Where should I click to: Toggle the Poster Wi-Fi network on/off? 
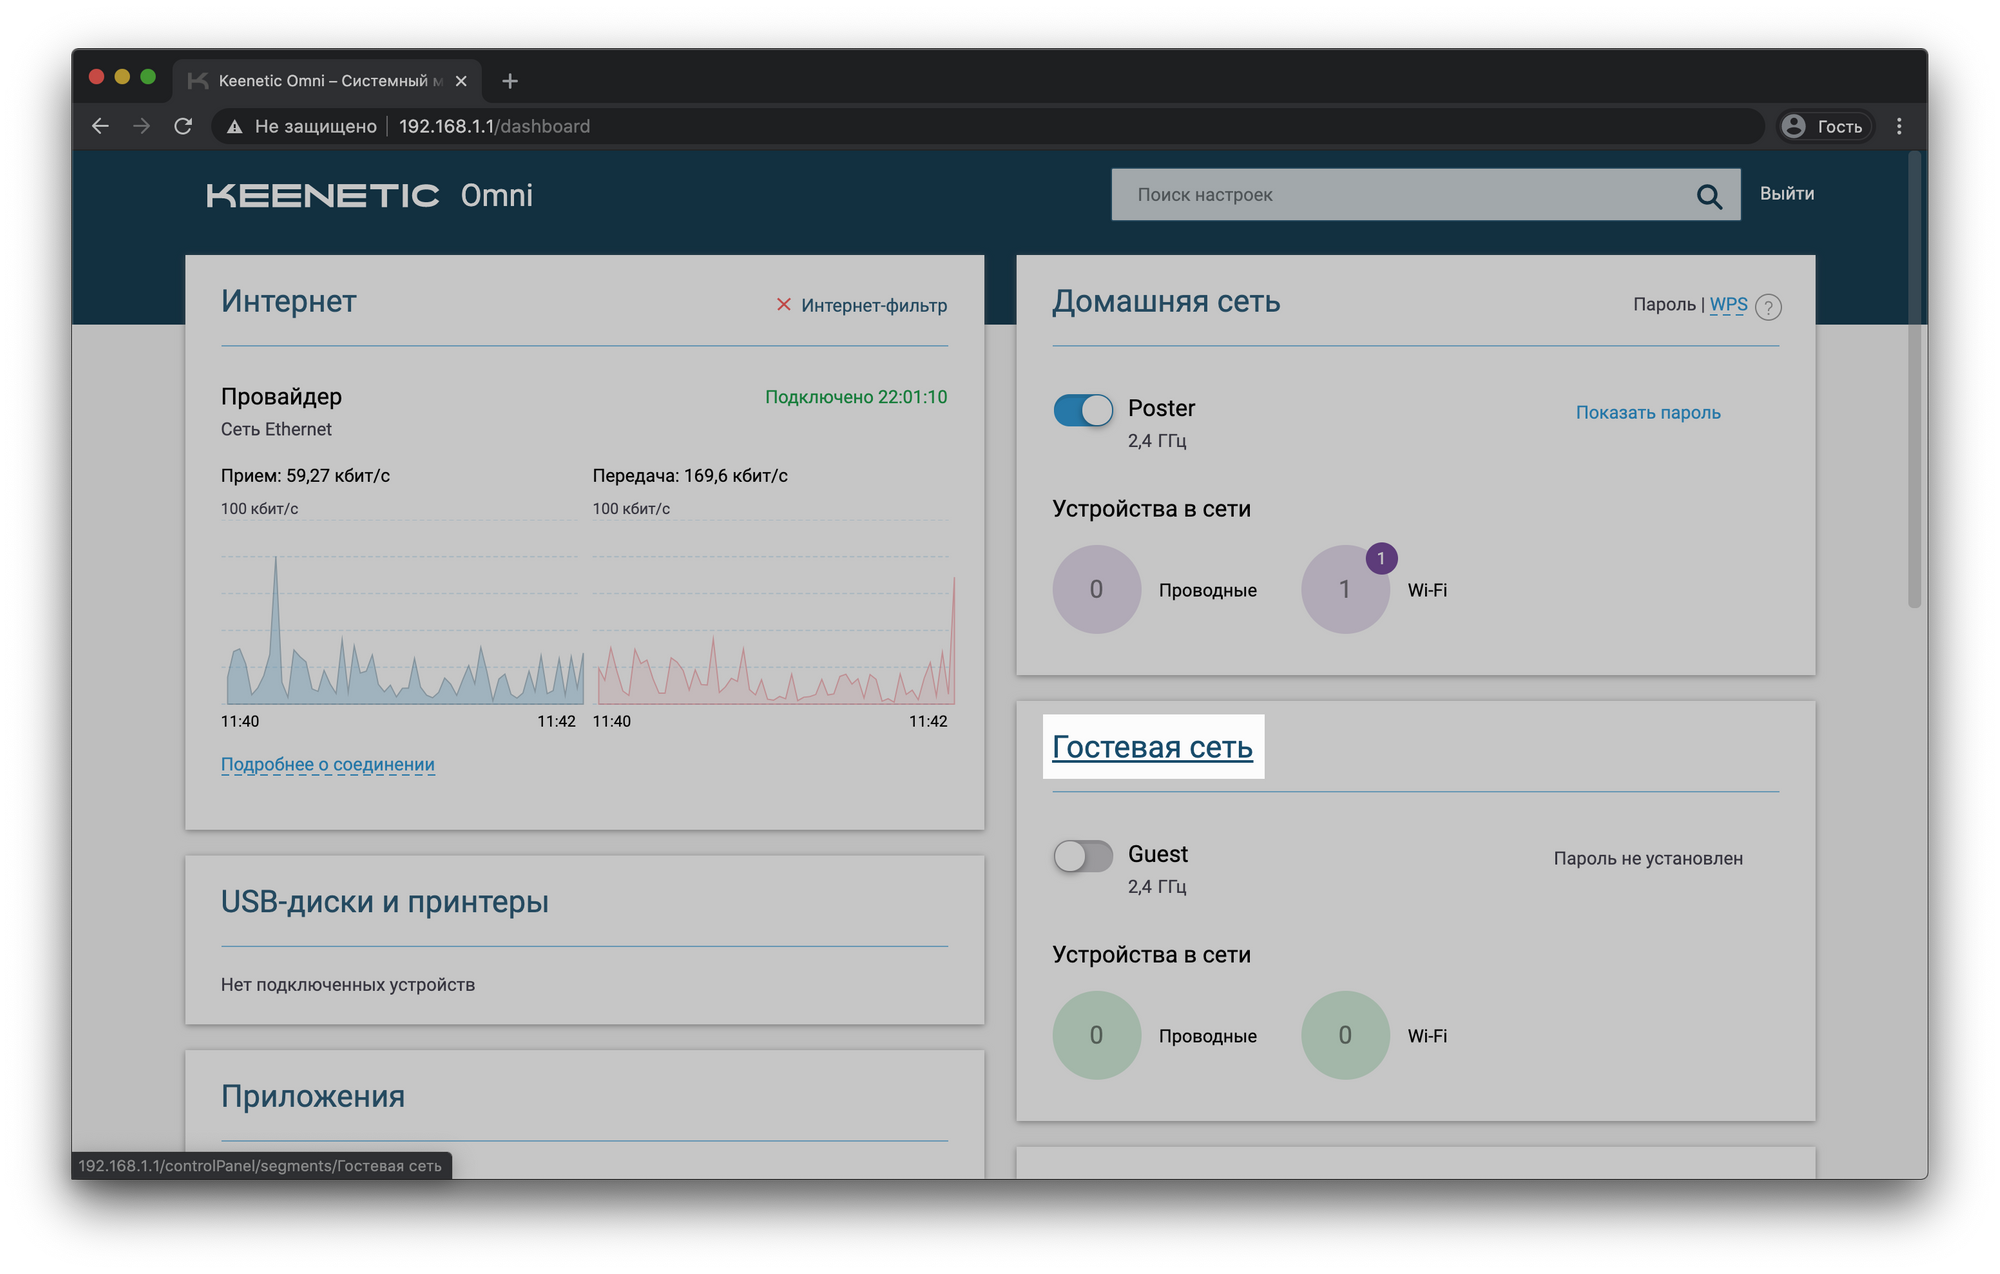(x=1082, y=411)
